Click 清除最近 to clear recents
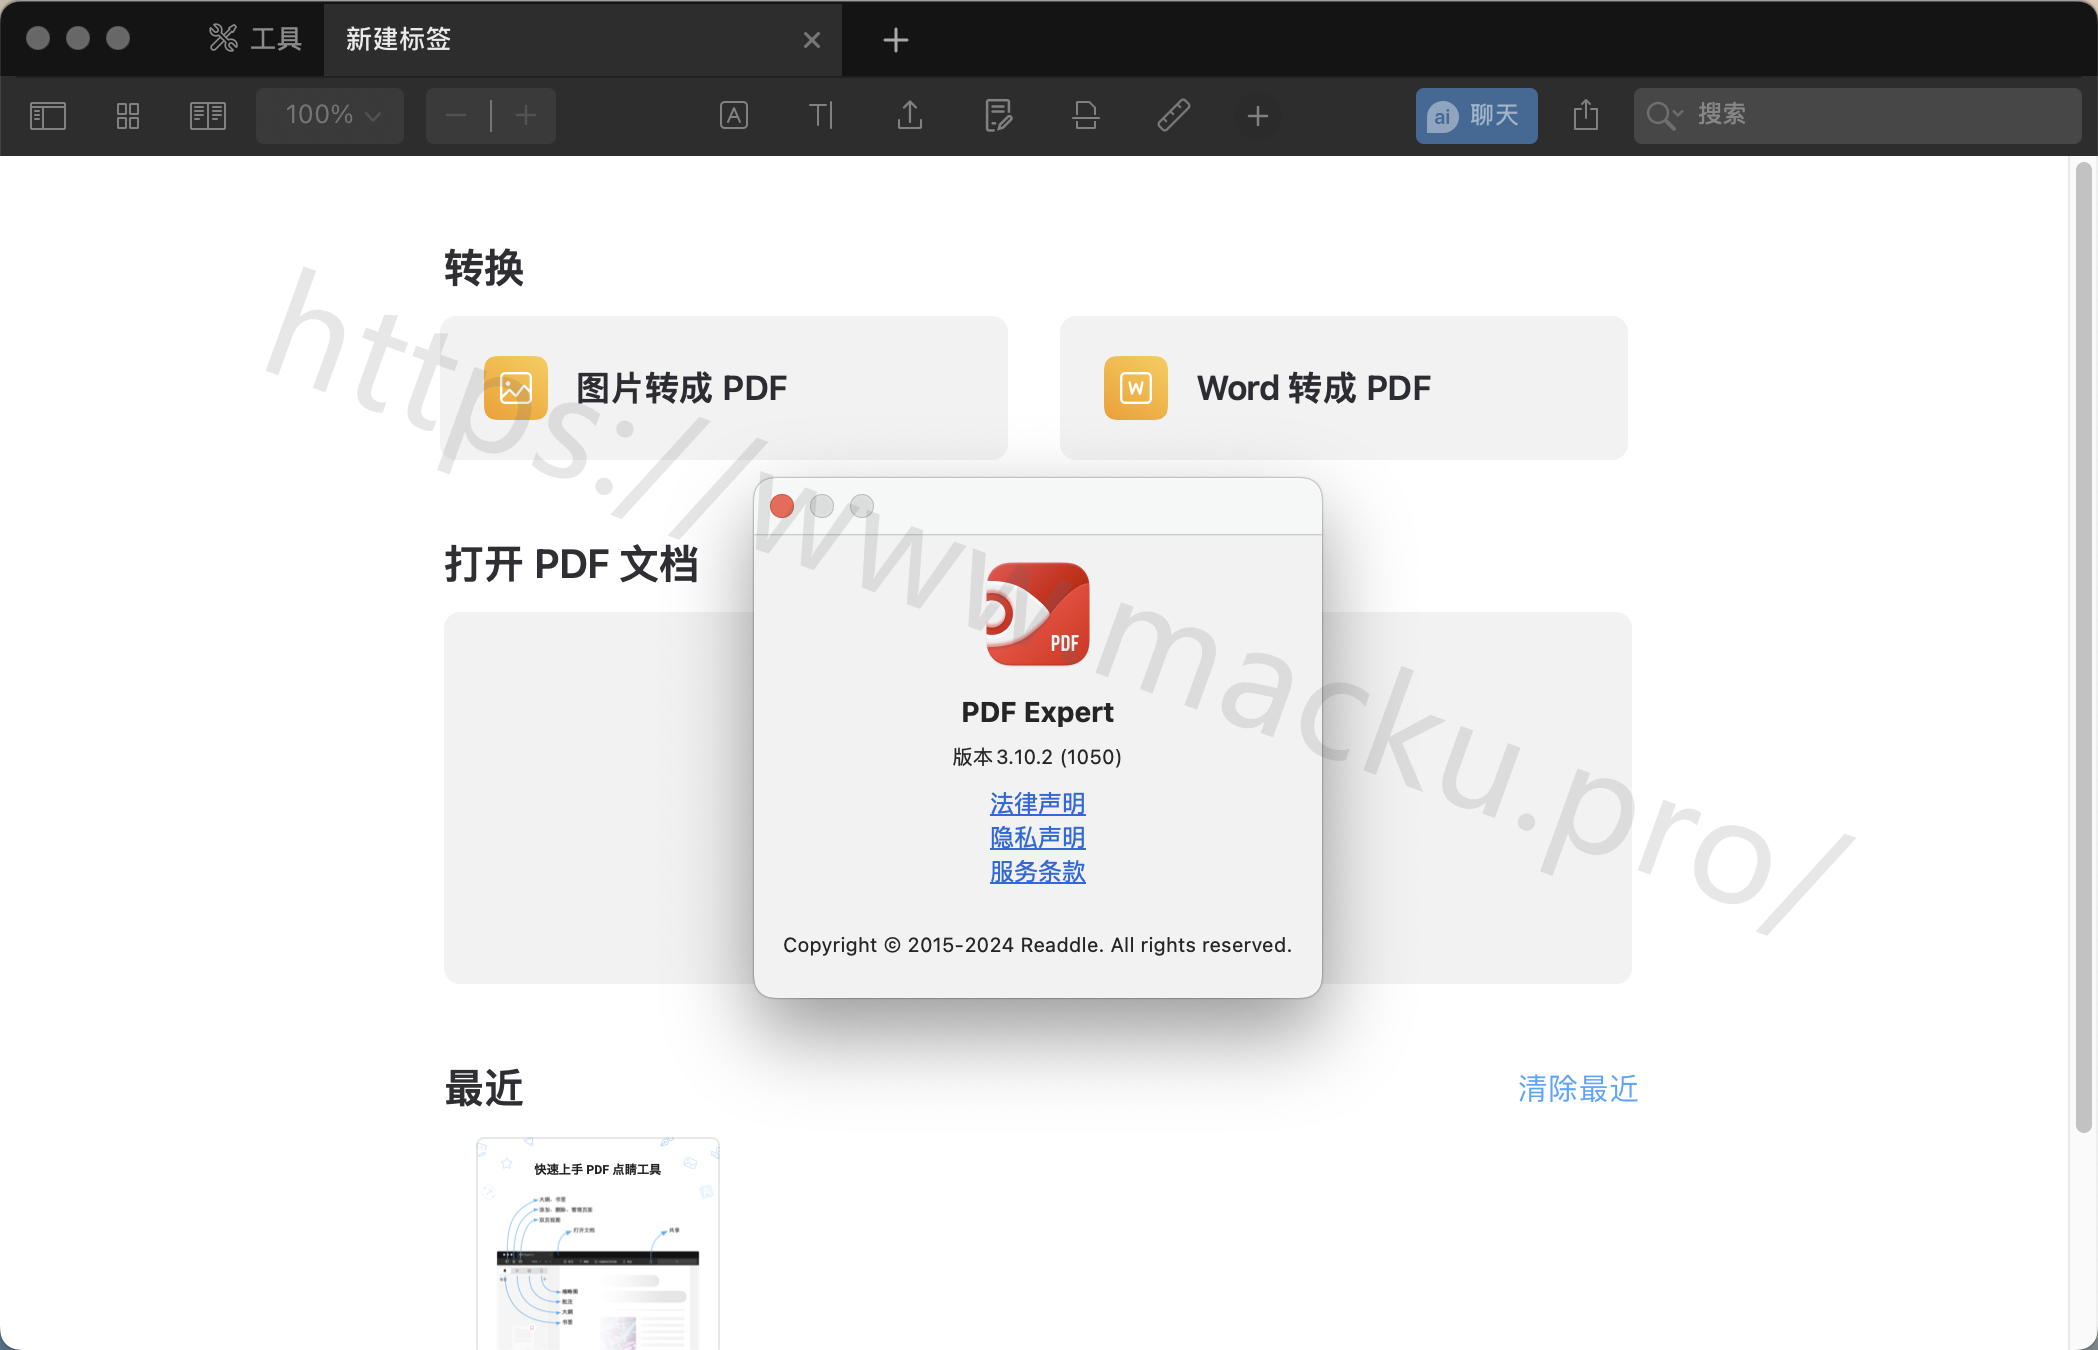The width and height of the screenshot is (2098, 1350). pos(1578,1088)
